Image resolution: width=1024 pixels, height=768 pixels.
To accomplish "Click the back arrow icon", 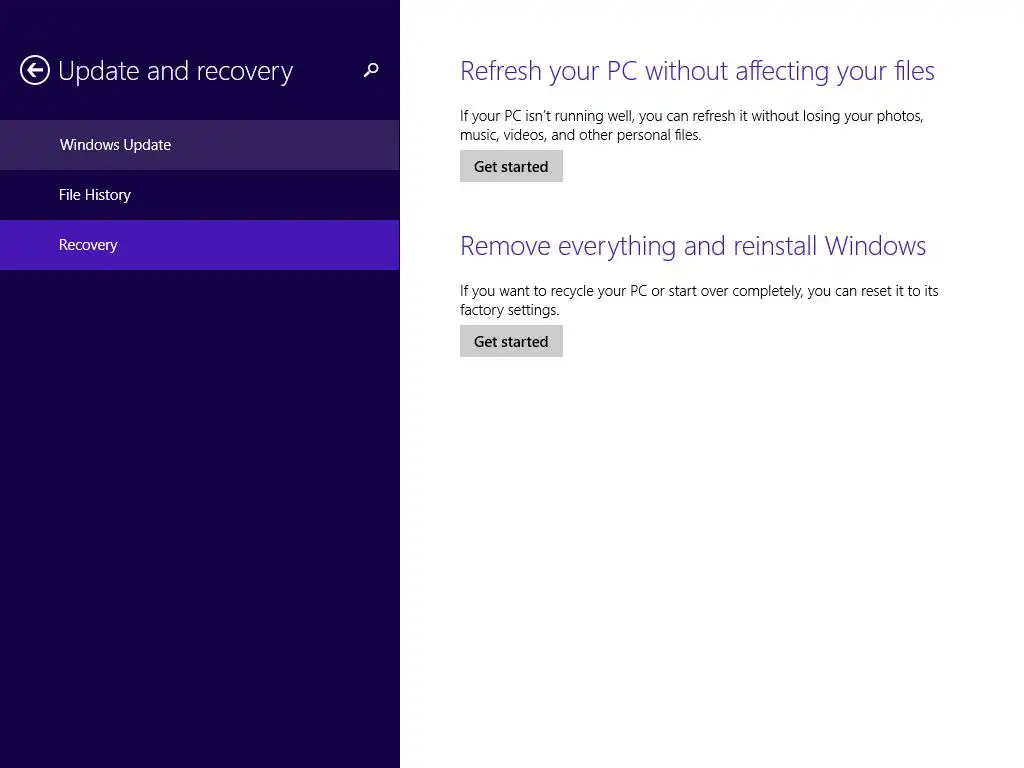I will [x=35, y=70].
